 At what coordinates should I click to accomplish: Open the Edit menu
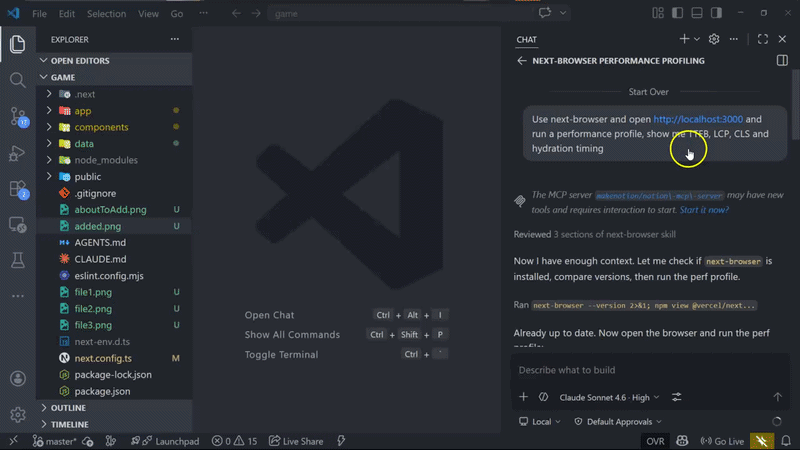67,14
